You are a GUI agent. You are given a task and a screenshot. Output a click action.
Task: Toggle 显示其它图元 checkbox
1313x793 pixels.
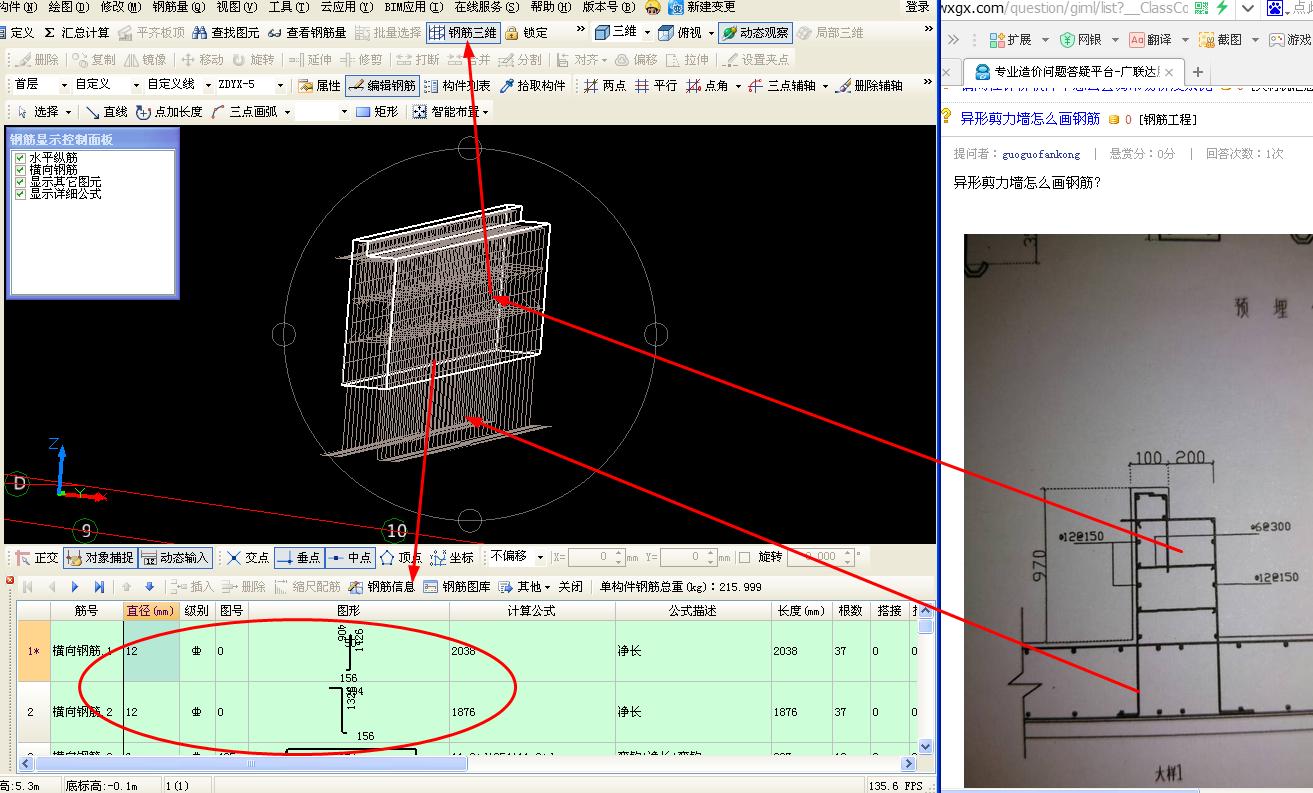coord(20,181)
